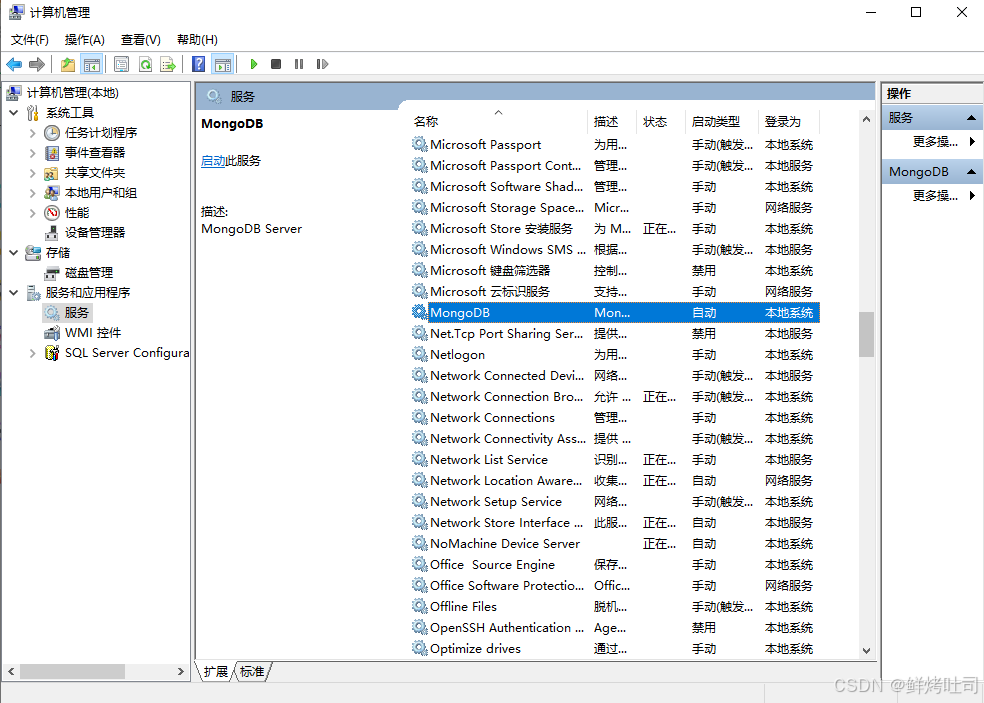Screen dimensions: 984x703
Task: Open 设备管理器 in the tree
Action: pos(95,233)
